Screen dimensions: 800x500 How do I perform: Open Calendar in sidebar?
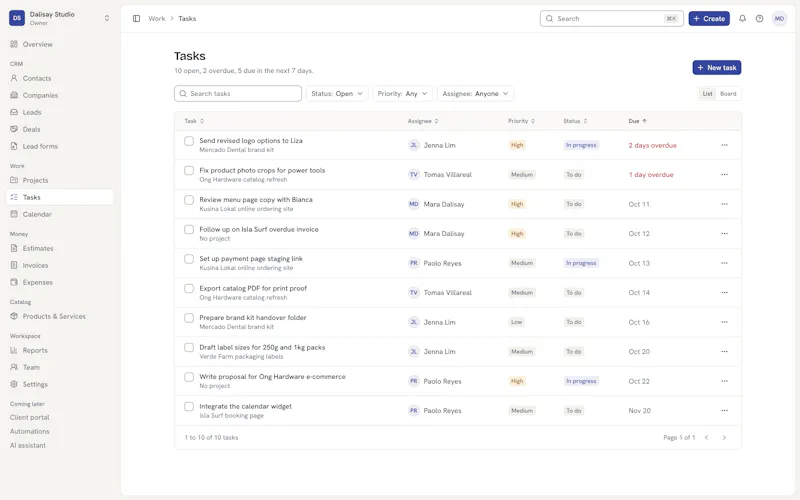(60, 214)
